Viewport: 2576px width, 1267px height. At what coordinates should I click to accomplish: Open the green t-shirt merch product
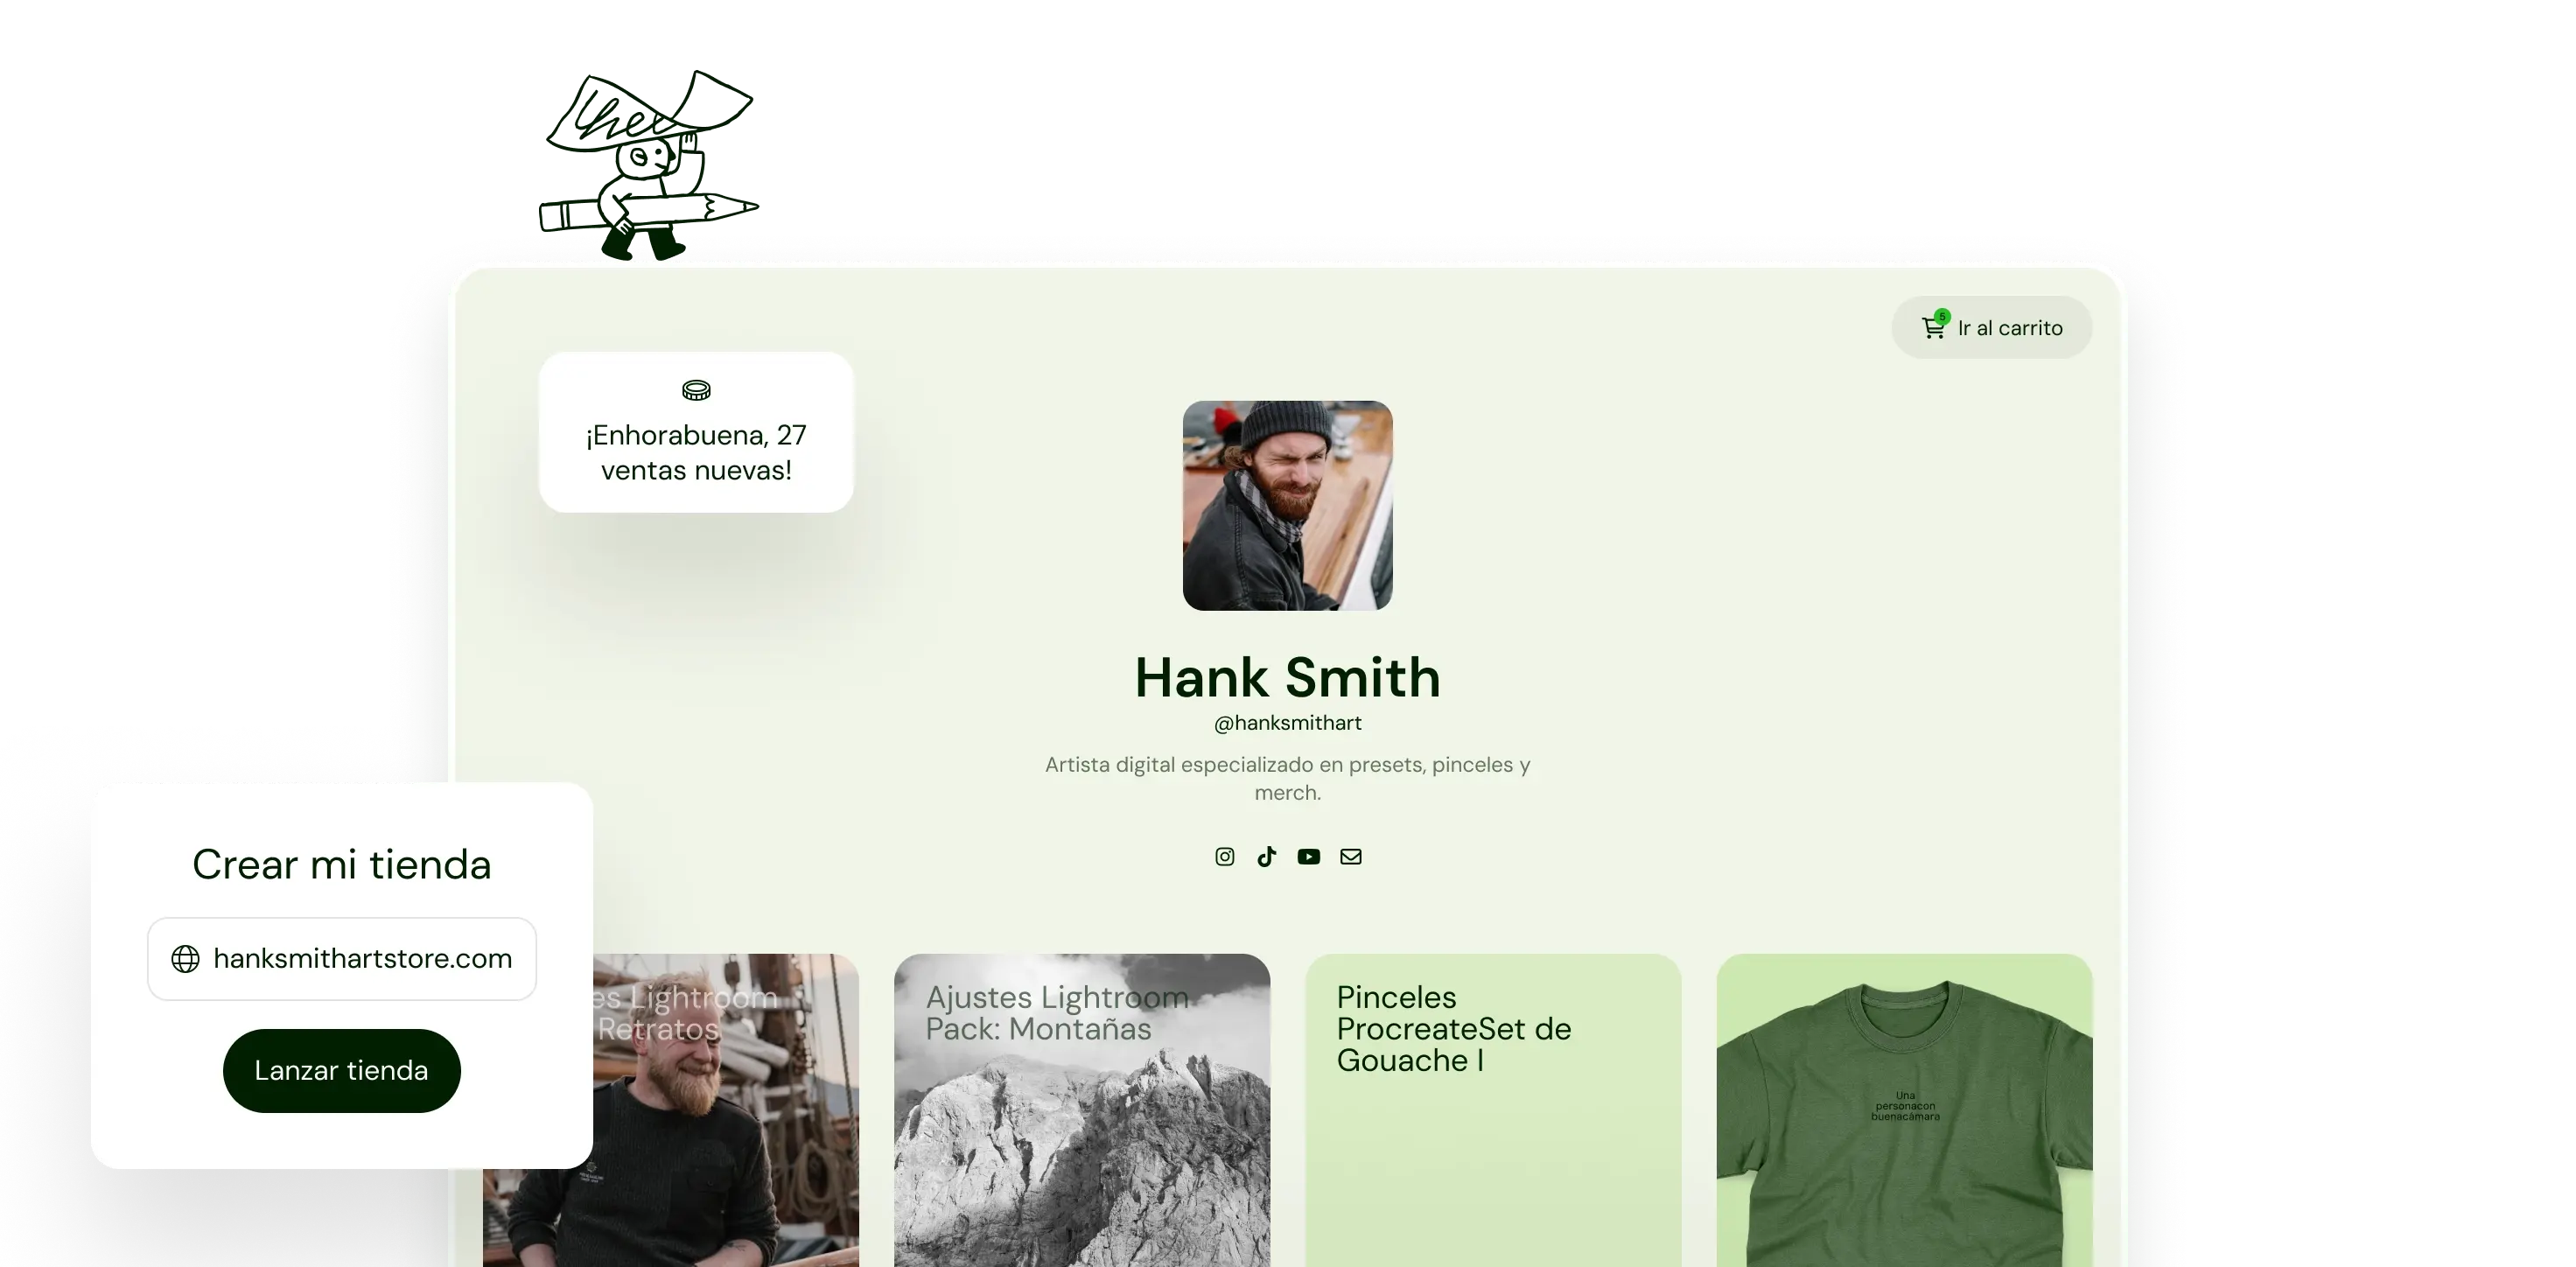click(x=1904, y=1110)
